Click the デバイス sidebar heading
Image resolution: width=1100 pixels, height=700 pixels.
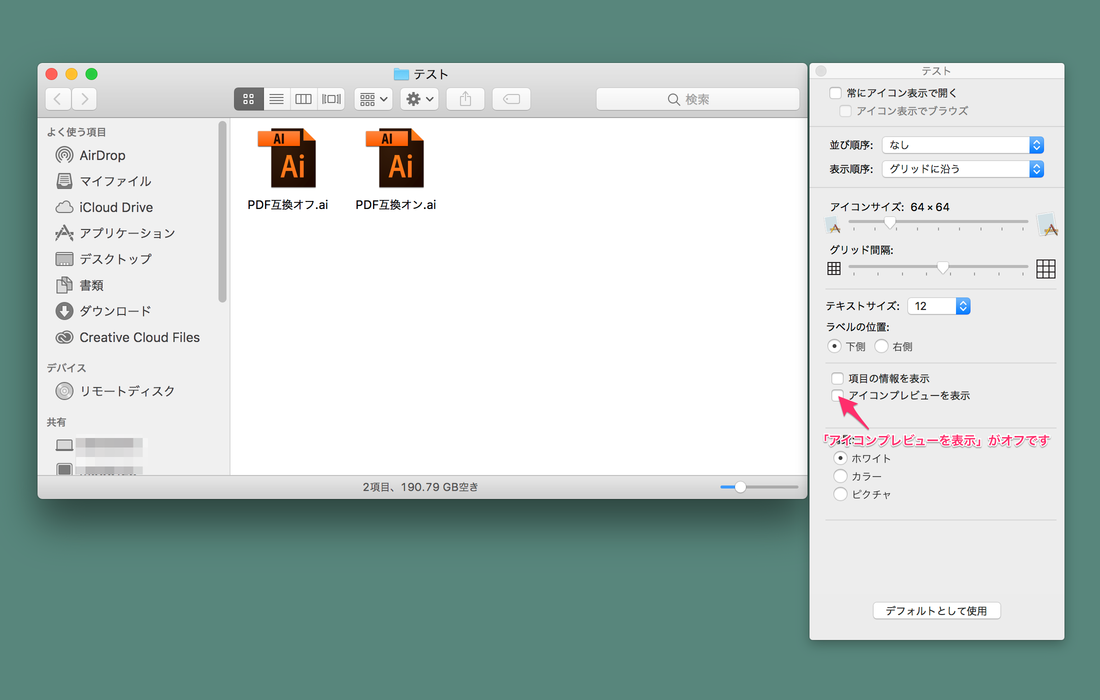click(x=66, y=368)
